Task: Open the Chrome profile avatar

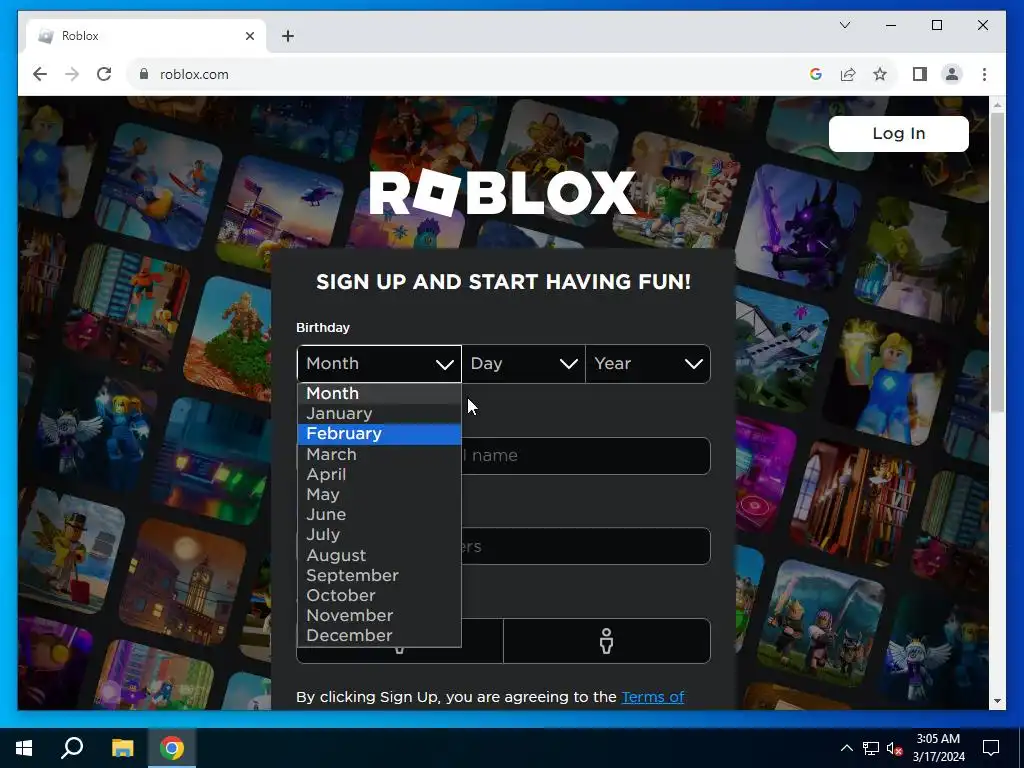Action: coord(952,74)
